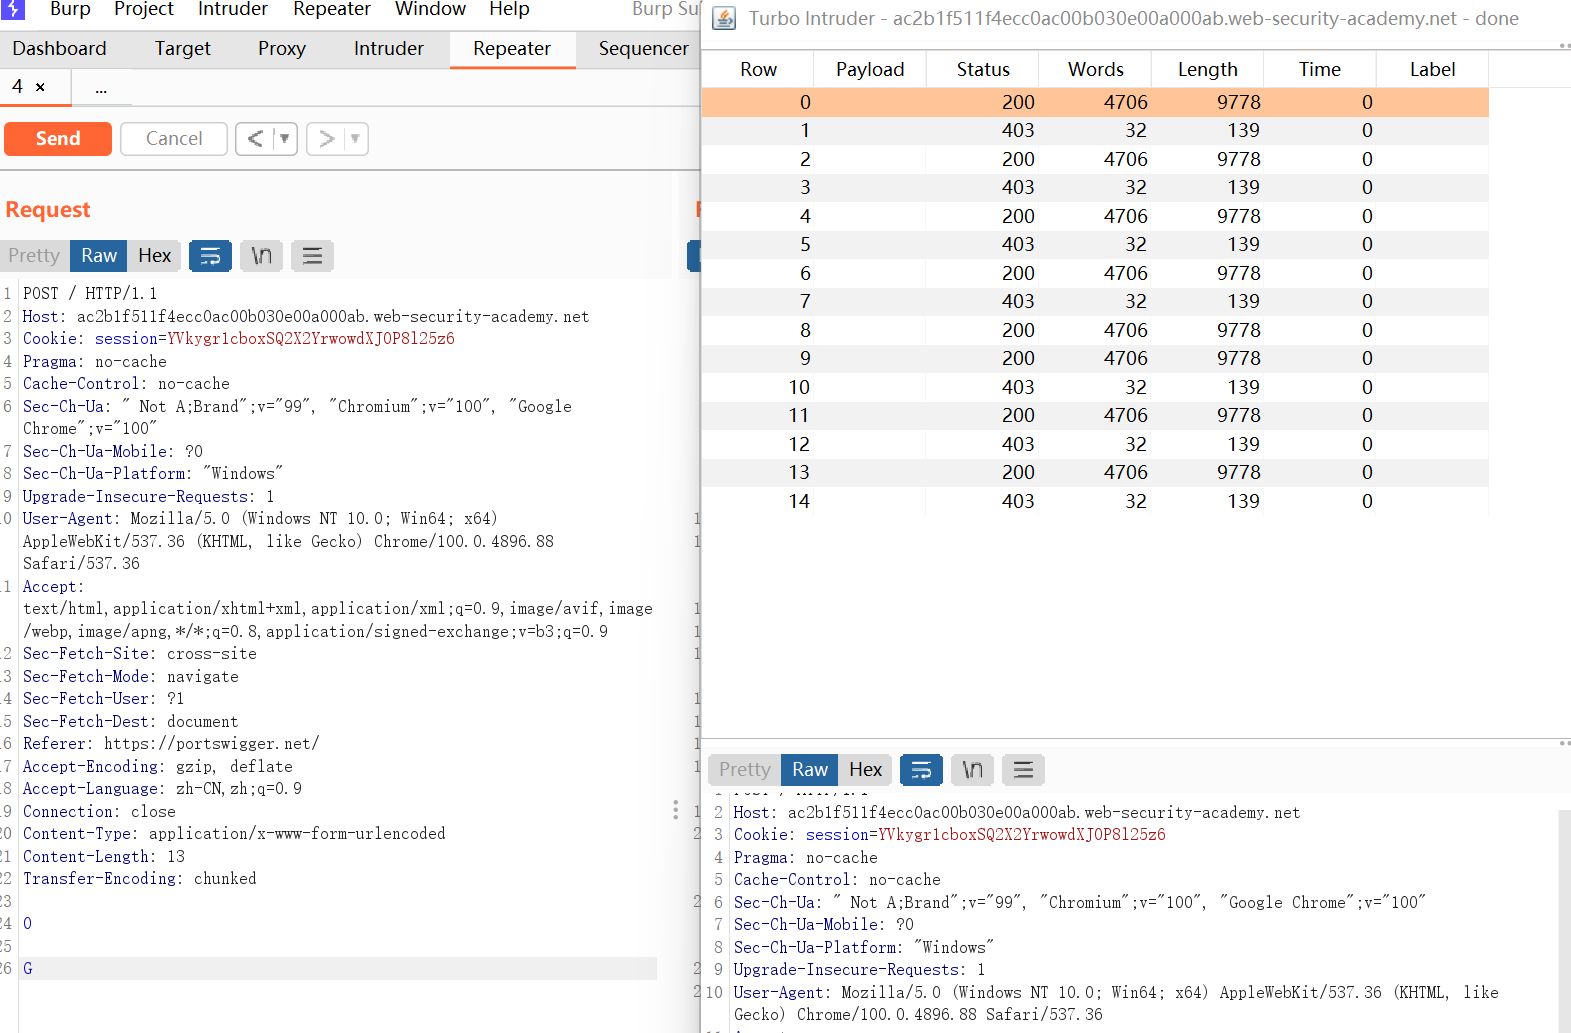Click the Cancel button

pyautogui.click(x=174, y=139)
